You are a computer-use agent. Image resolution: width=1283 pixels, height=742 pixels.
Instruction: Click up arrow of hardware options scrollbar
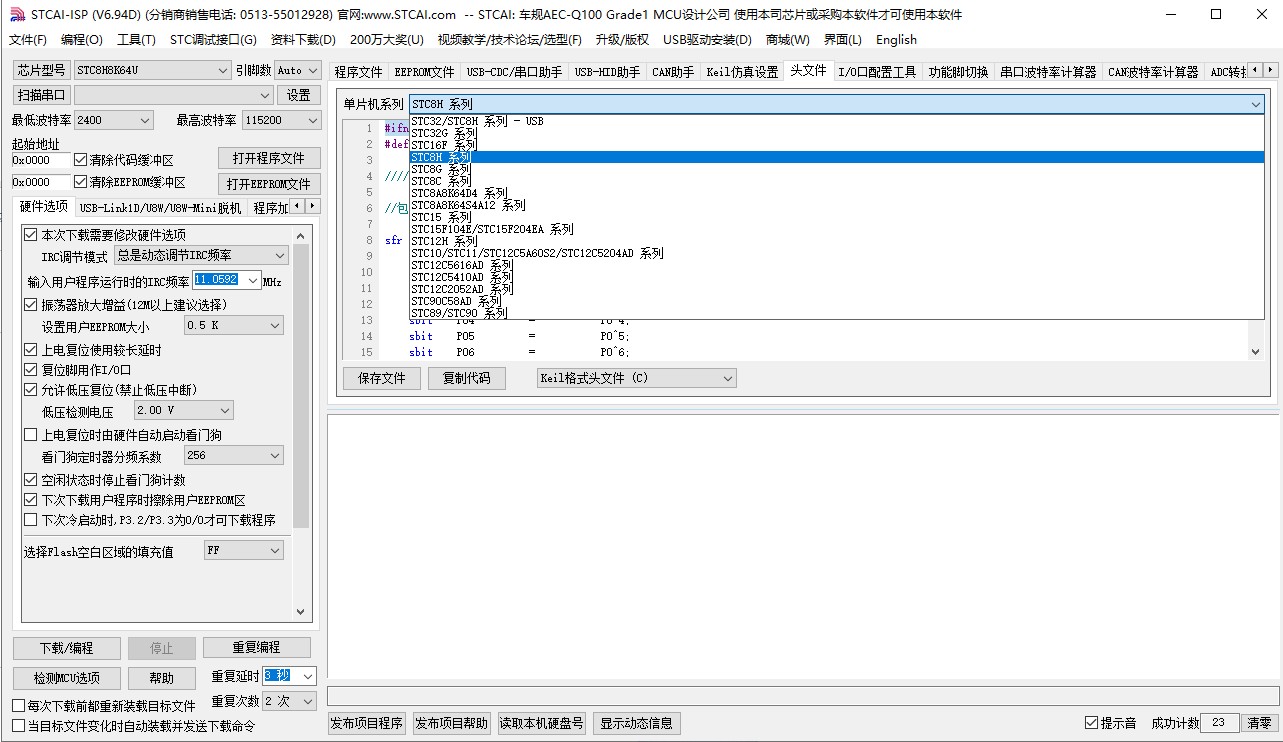(301, 234)
